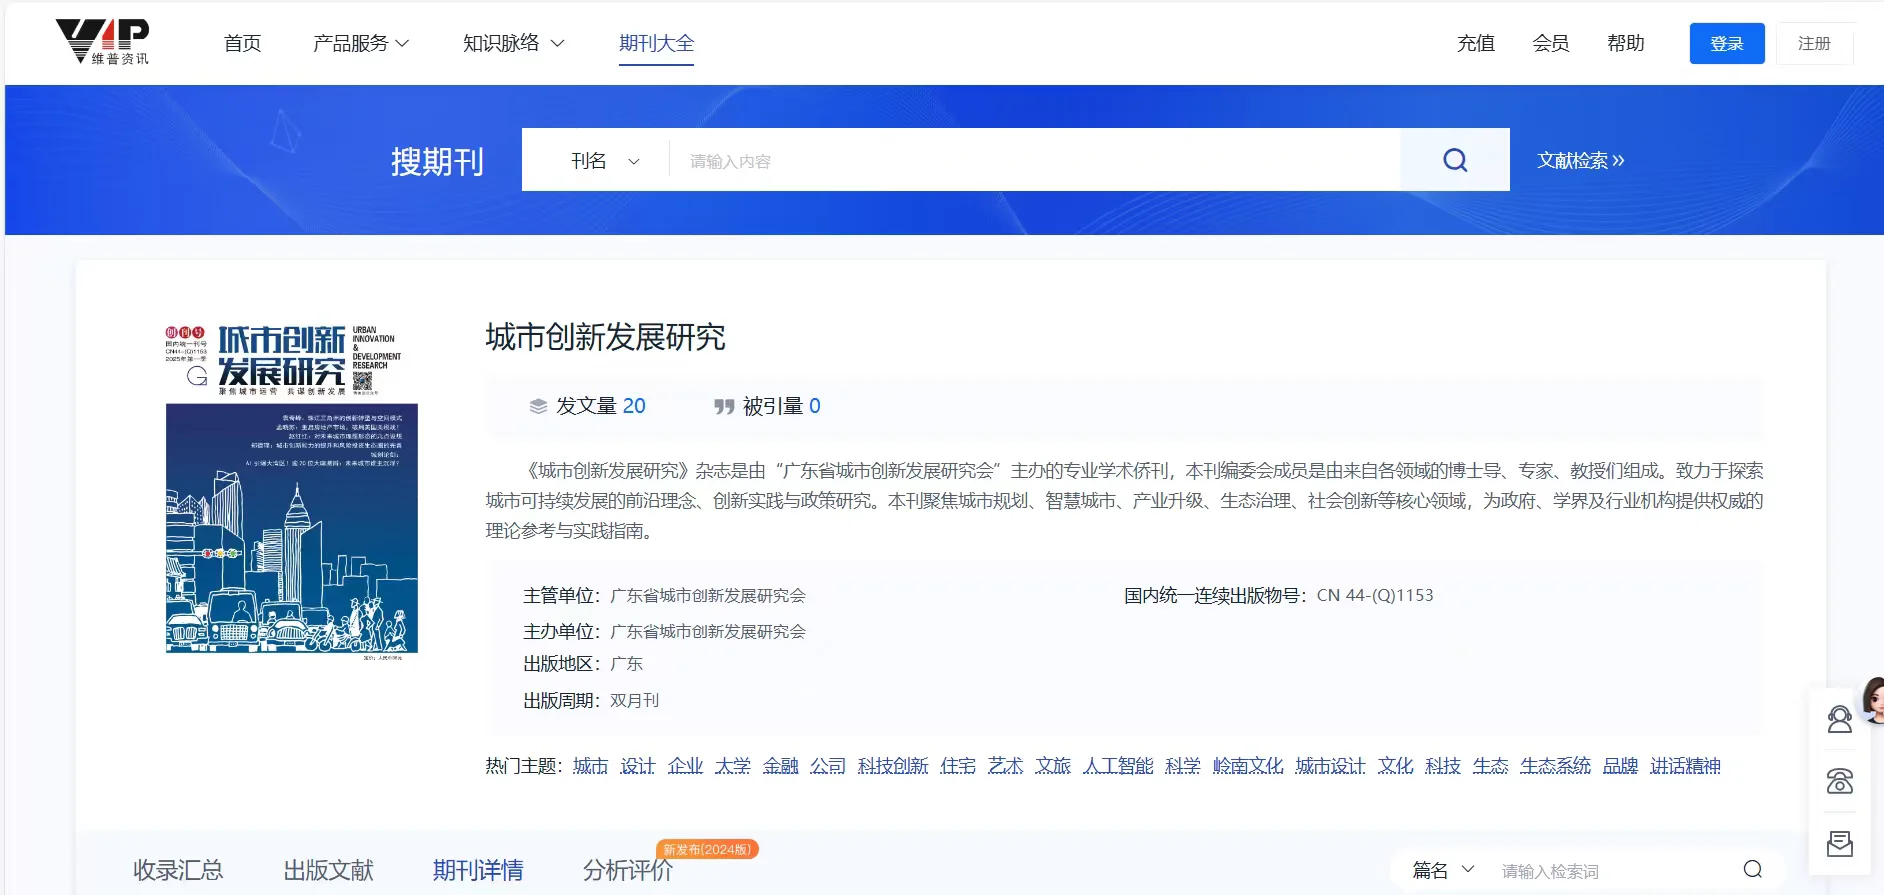Expand the 产品服务 dropdown menu
Image resolution: width=1884 pixels, height=895 pixels.
tap(361, 43)
